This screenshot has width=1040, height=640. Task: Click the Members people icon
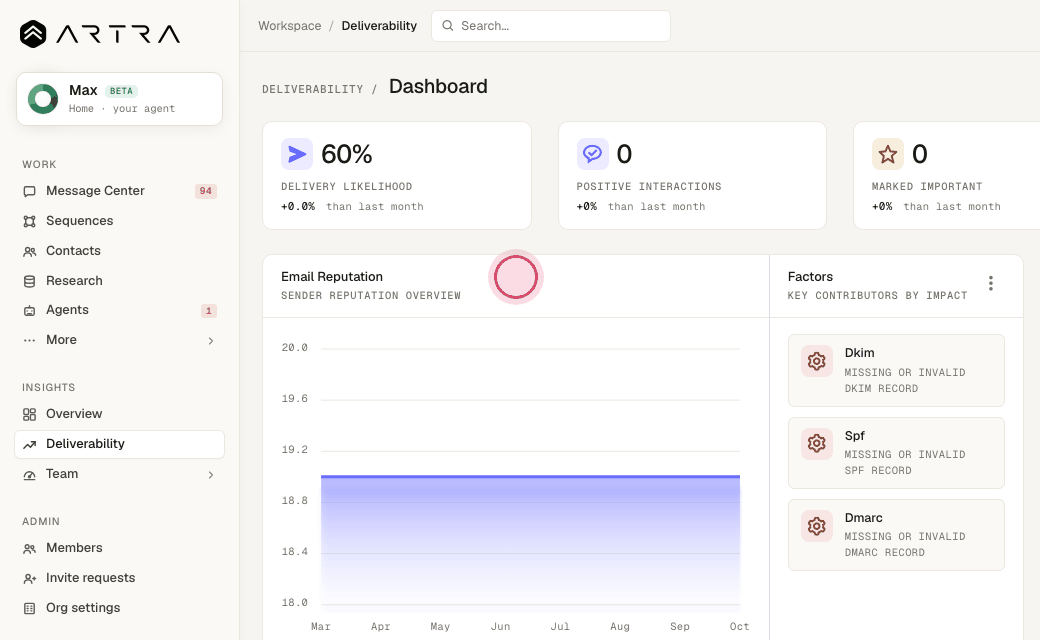click(x=29, y=548)
